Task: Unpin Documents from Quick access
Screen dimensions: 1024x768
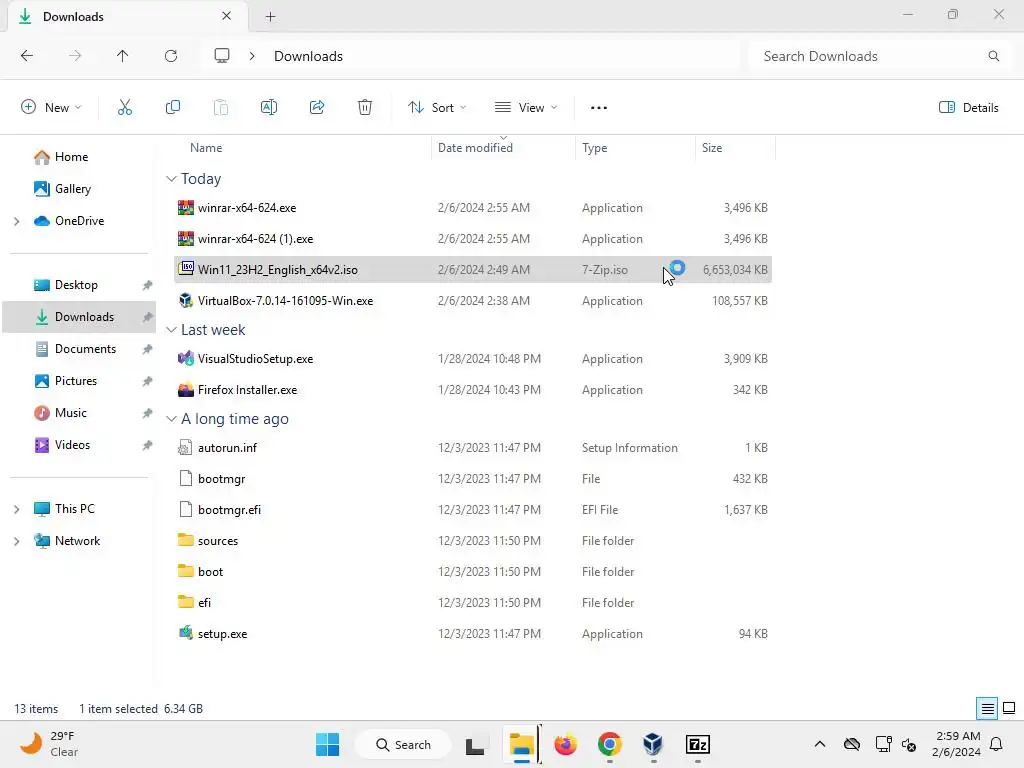Action: (148, 349)
